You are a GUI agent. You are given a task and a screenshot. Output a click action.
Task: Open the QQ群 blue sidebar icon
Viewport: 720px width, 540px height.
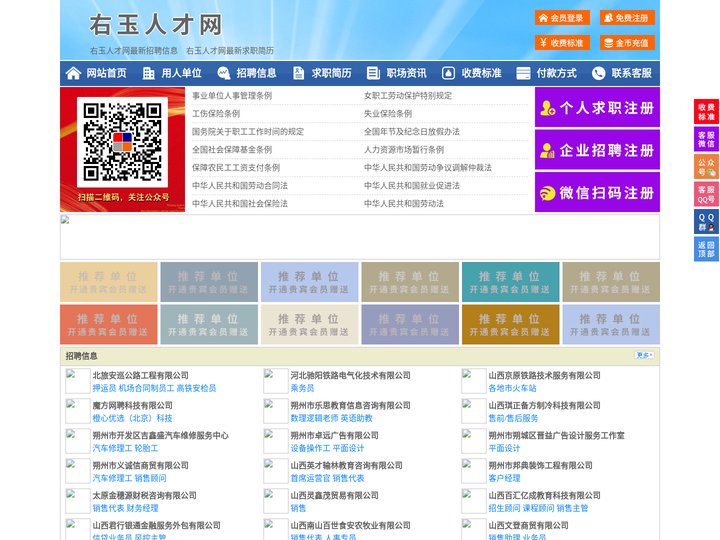(706, 222)
